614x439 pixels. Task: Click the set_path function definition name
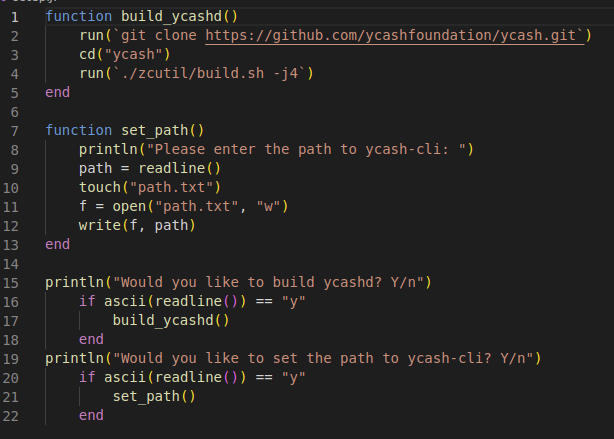(155, 130)
